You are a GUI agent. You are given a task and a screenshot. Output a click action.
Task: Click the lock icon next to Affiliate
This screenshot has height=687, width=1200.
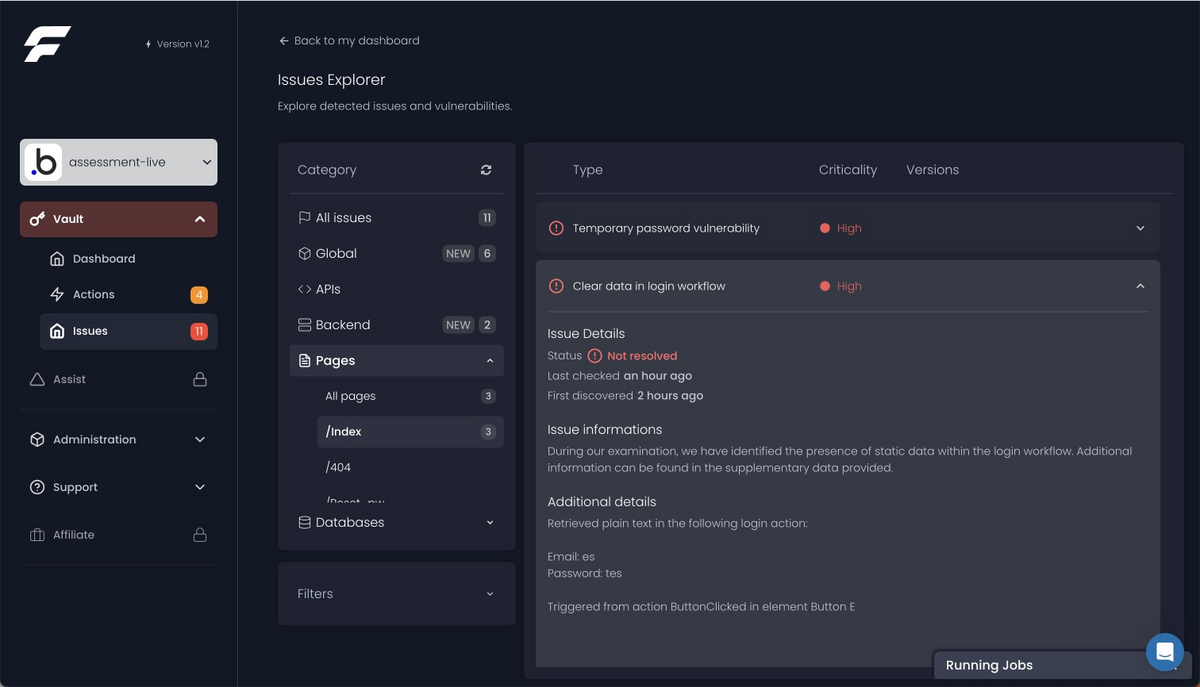click(200, 535)
